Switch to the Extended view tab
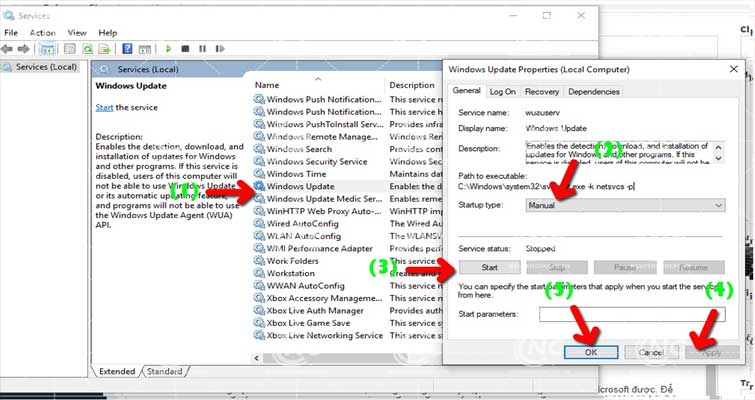 point(117,372)
